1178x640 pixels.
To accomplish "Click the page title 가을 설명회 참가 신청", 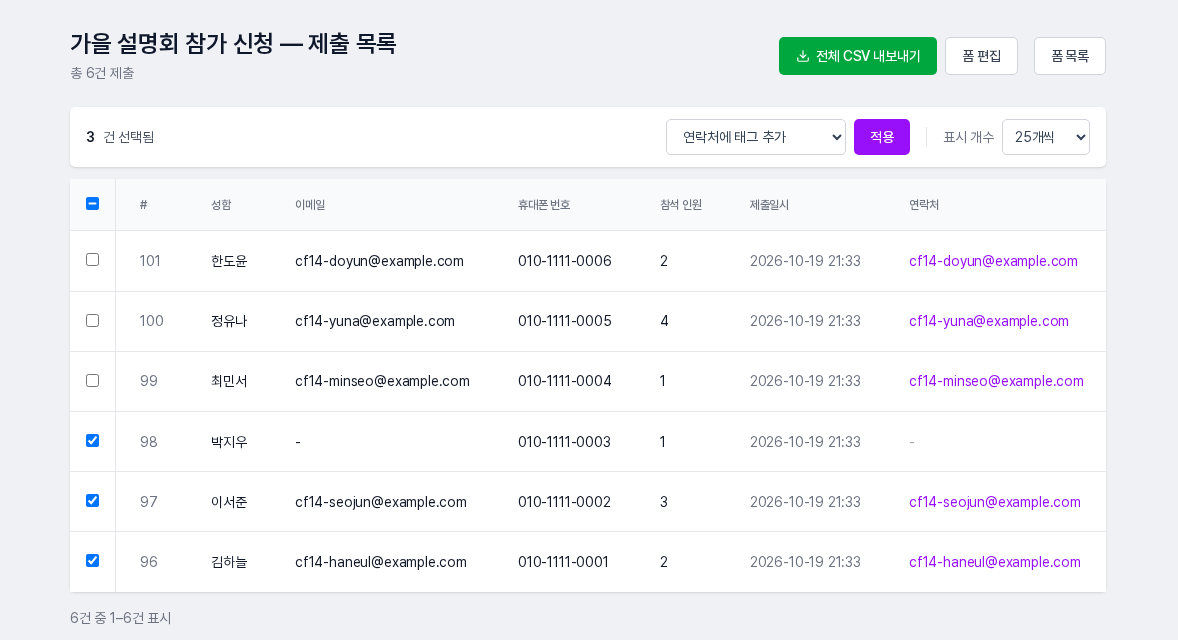I will pos(233,43).
